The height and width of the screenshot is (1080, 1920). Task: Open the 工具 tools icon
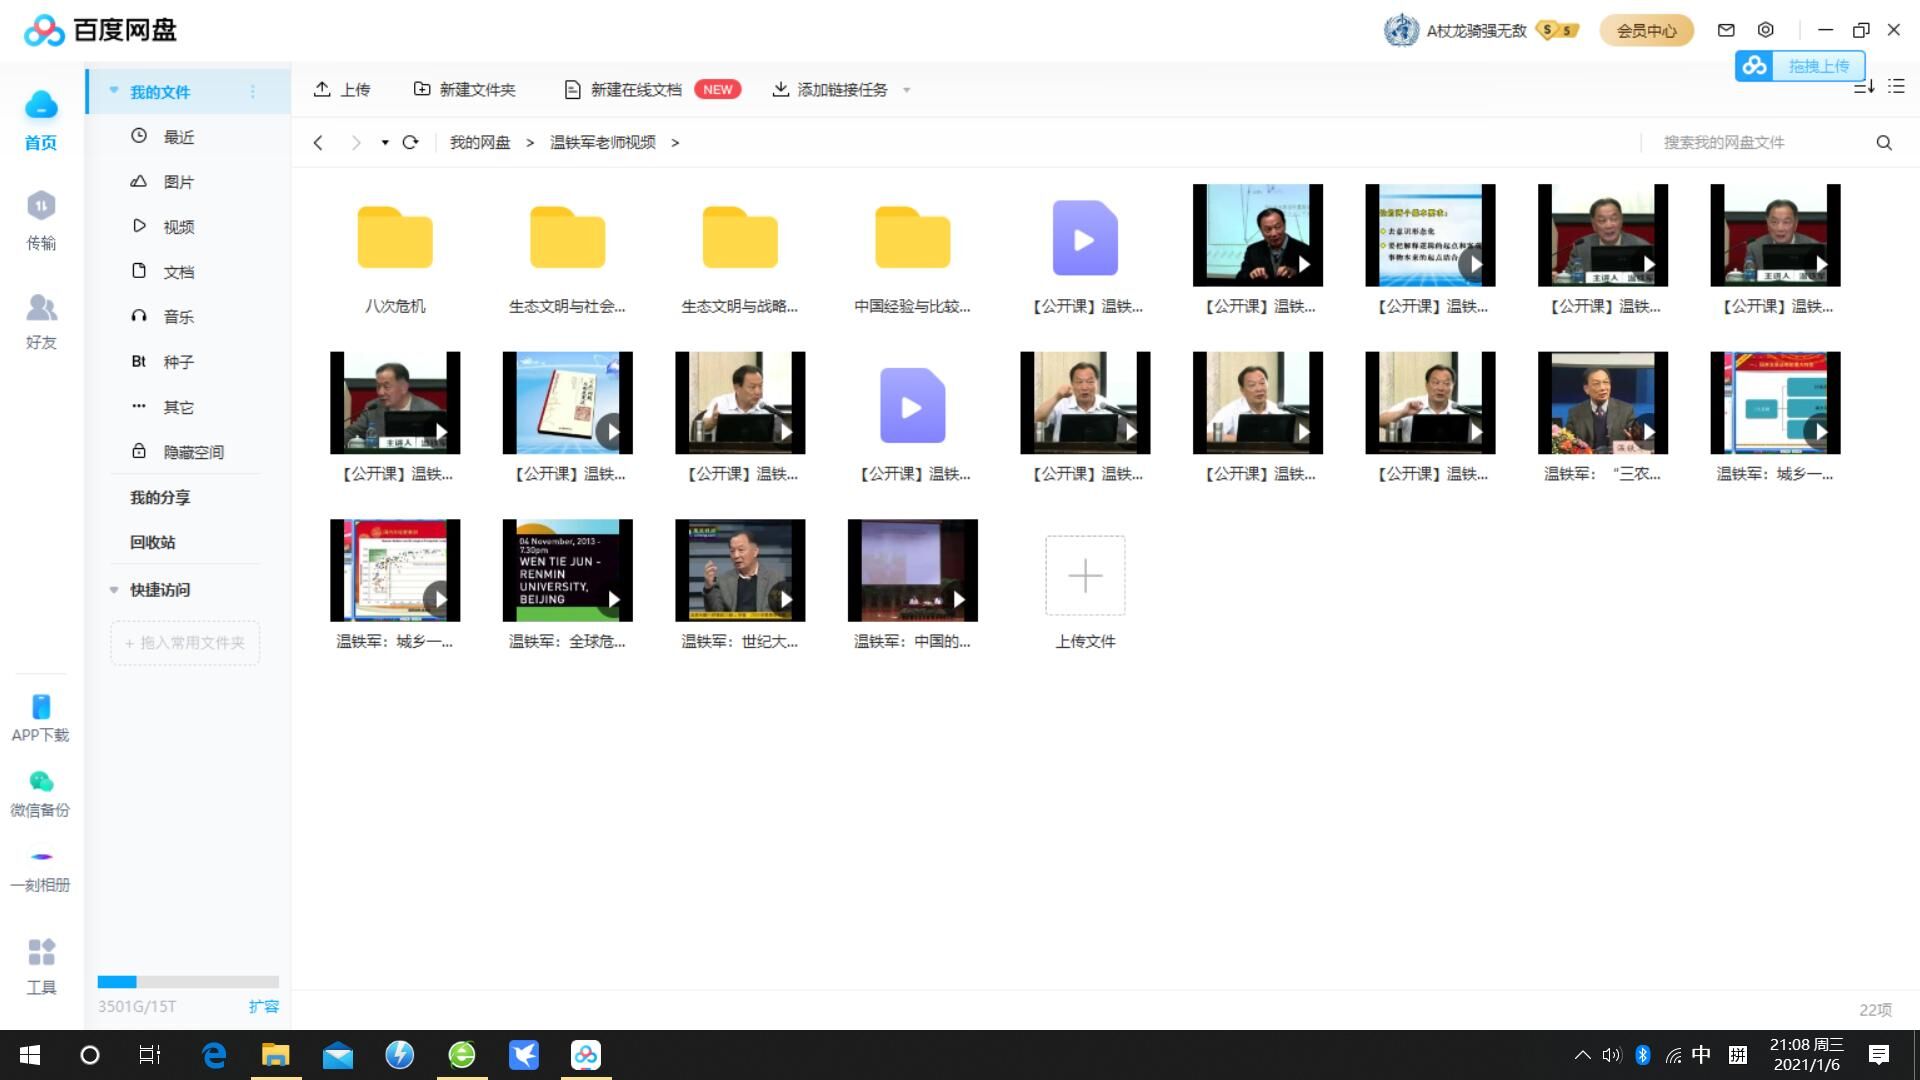point(41,952)
